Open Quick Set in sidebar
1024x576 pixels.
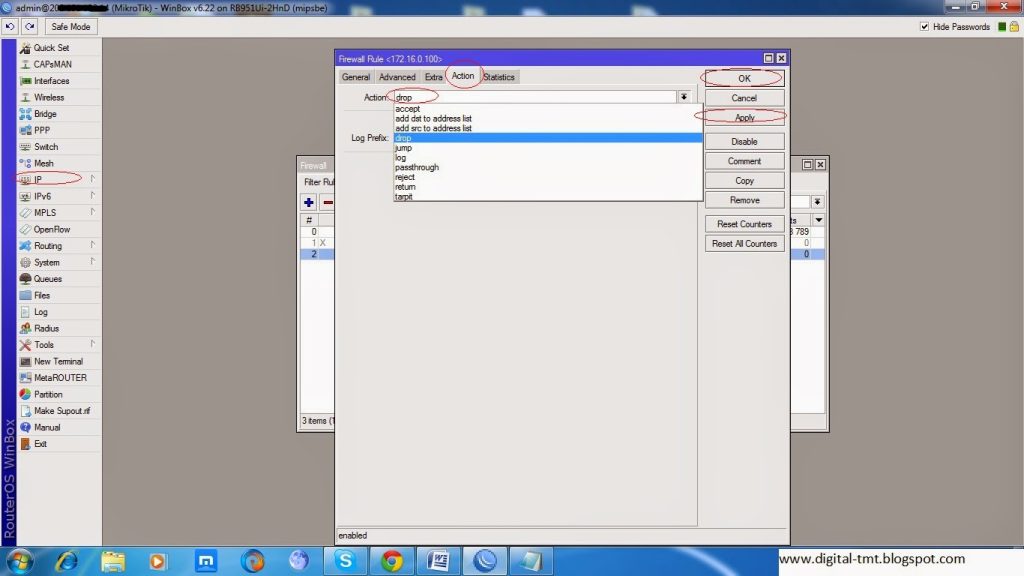[59, 48]
